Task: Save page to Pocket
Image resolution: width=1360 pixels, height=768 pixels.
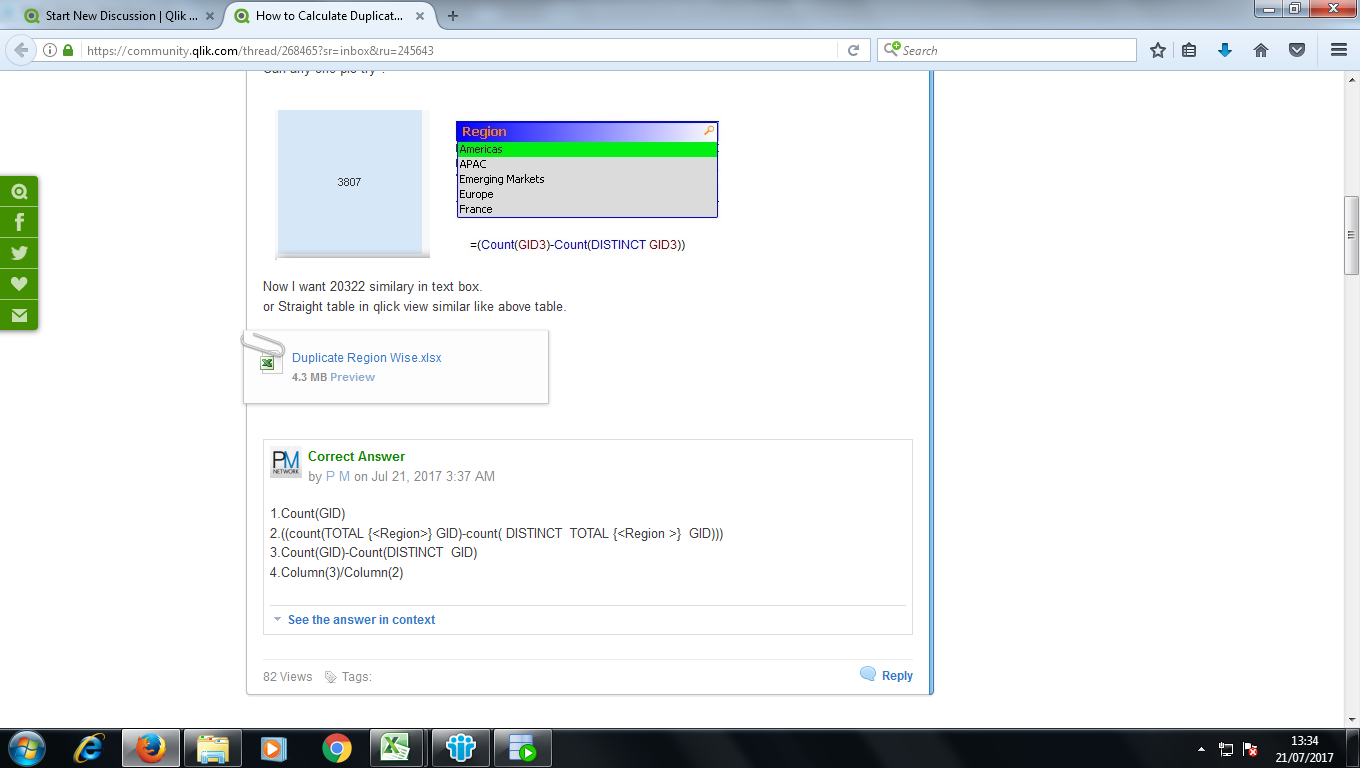Action: coord(1297,50)
